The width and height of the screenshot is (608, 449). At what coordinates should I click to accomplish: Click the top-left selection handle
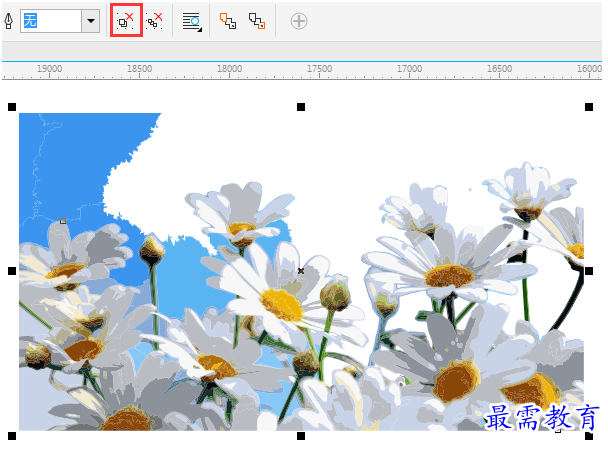pos(12,107)
